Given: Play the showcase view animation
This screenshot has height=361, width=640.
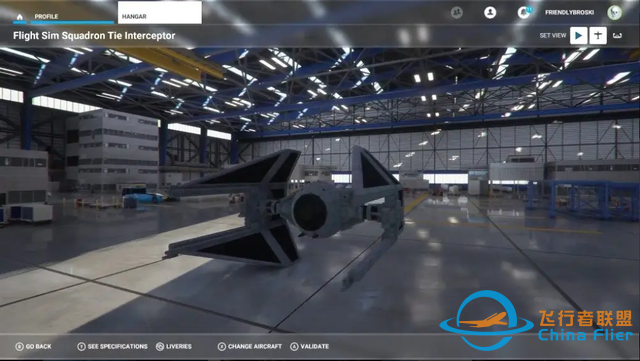Looking at the screenshot, I should [578, 36].
